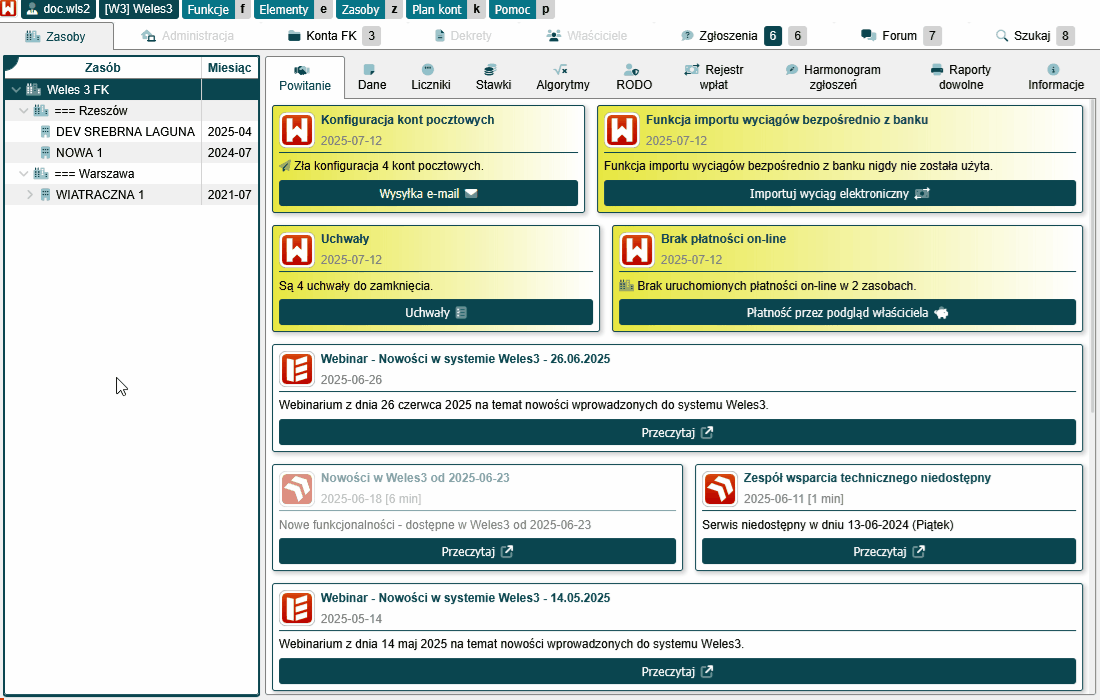Click the icon of Funkcja importu wyciągów card

point(622,130)
